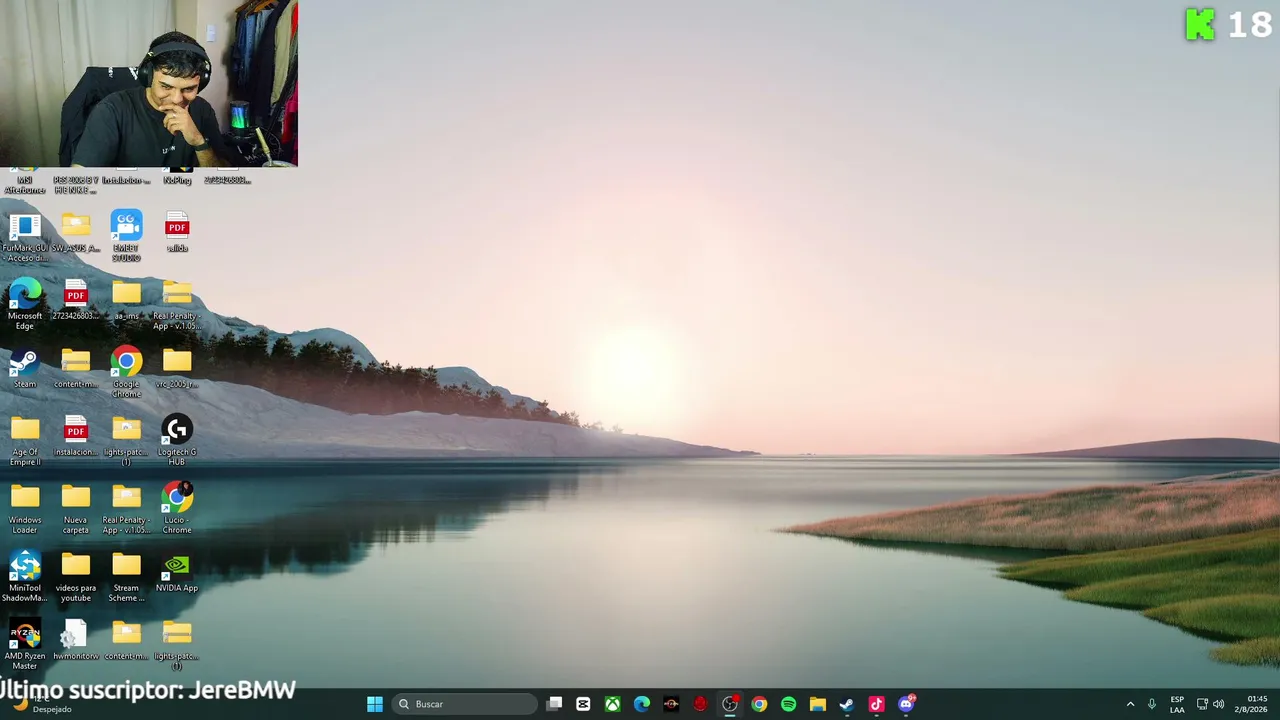This screenshot has height=720, width=1280.
Task: Select the aa_ims folder
Action: click(126, 299)
